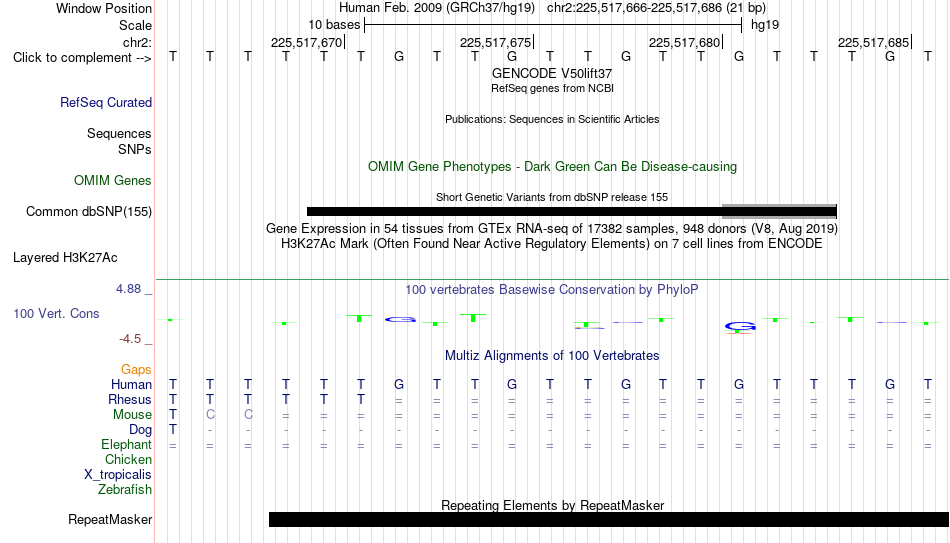Click the 'Click to complement' label

[x=82, y=58]
